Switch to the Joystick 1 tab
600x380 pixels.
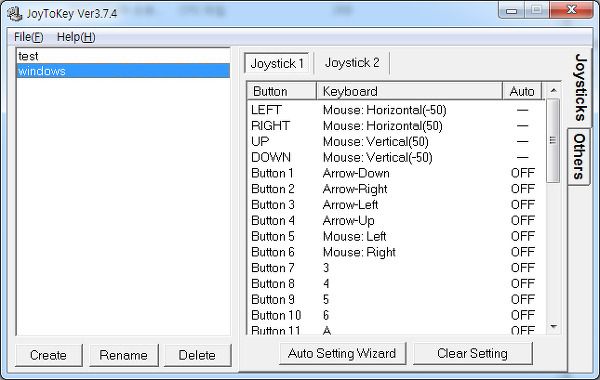pos(277,63)
